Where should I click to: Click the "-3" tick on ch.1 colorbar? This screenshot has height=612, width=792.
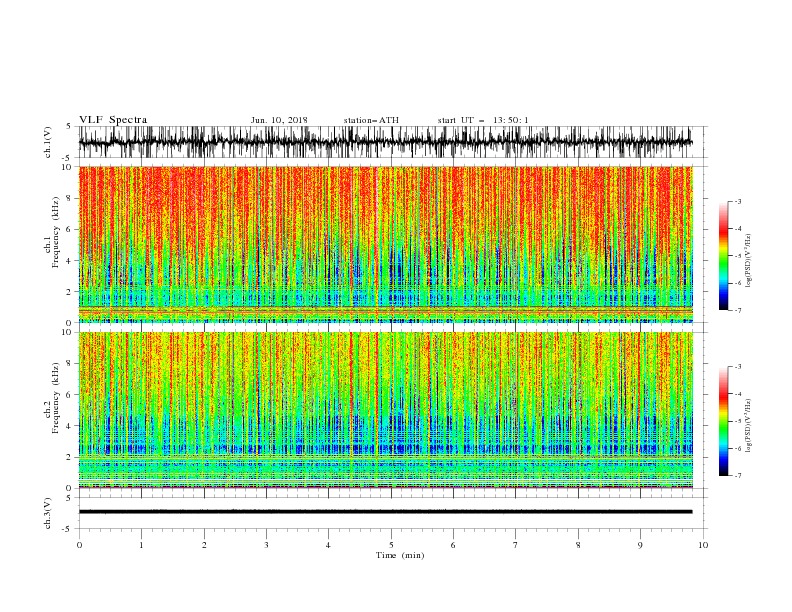(x=737, y=201)
